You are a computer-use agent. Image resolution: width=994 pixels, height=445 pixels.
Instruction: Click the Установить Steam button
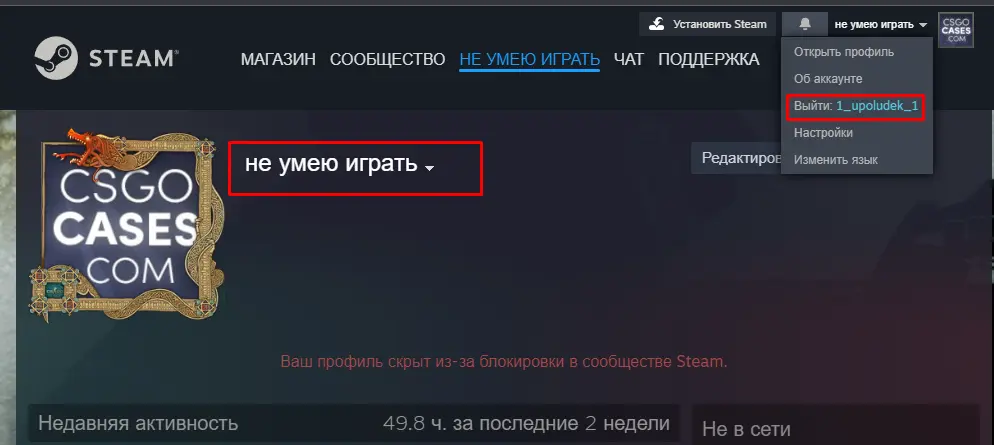(x=707, y=24)
